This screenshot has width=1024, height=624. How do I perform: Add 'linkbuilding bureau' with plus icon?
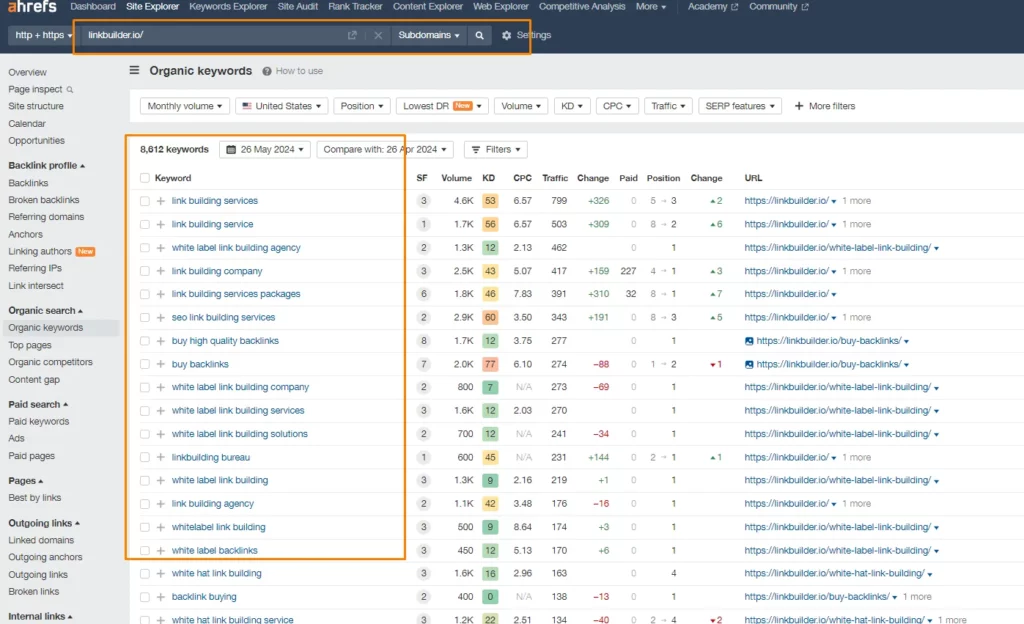click(161, 458)
